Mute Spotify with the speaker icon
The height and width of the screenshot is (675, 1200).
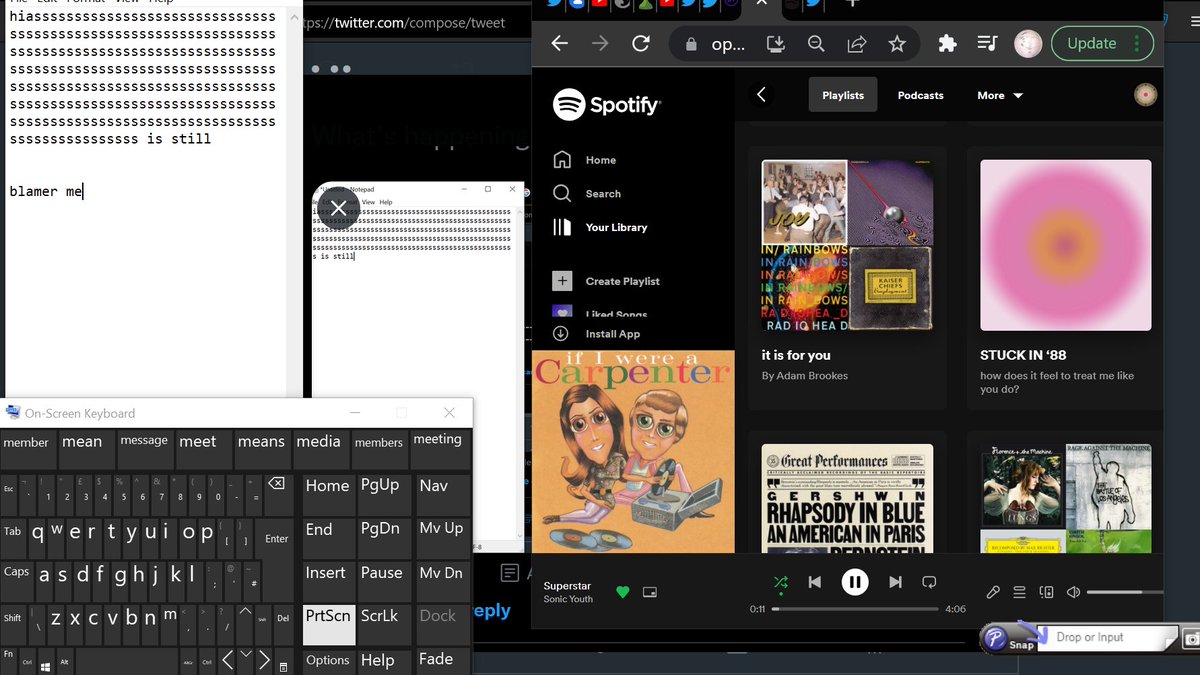pos(1073,592)
